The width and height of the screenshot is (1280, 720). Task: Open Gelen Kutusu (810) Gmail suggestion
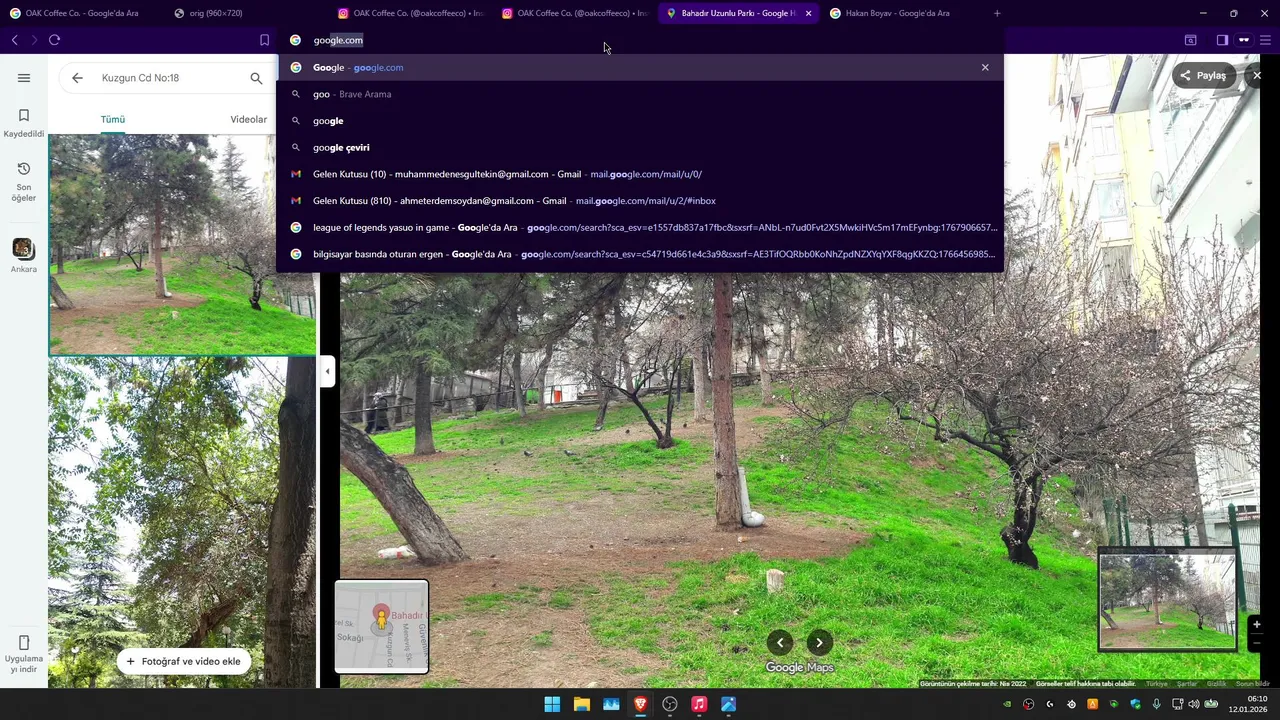click(x=640, y=201)
